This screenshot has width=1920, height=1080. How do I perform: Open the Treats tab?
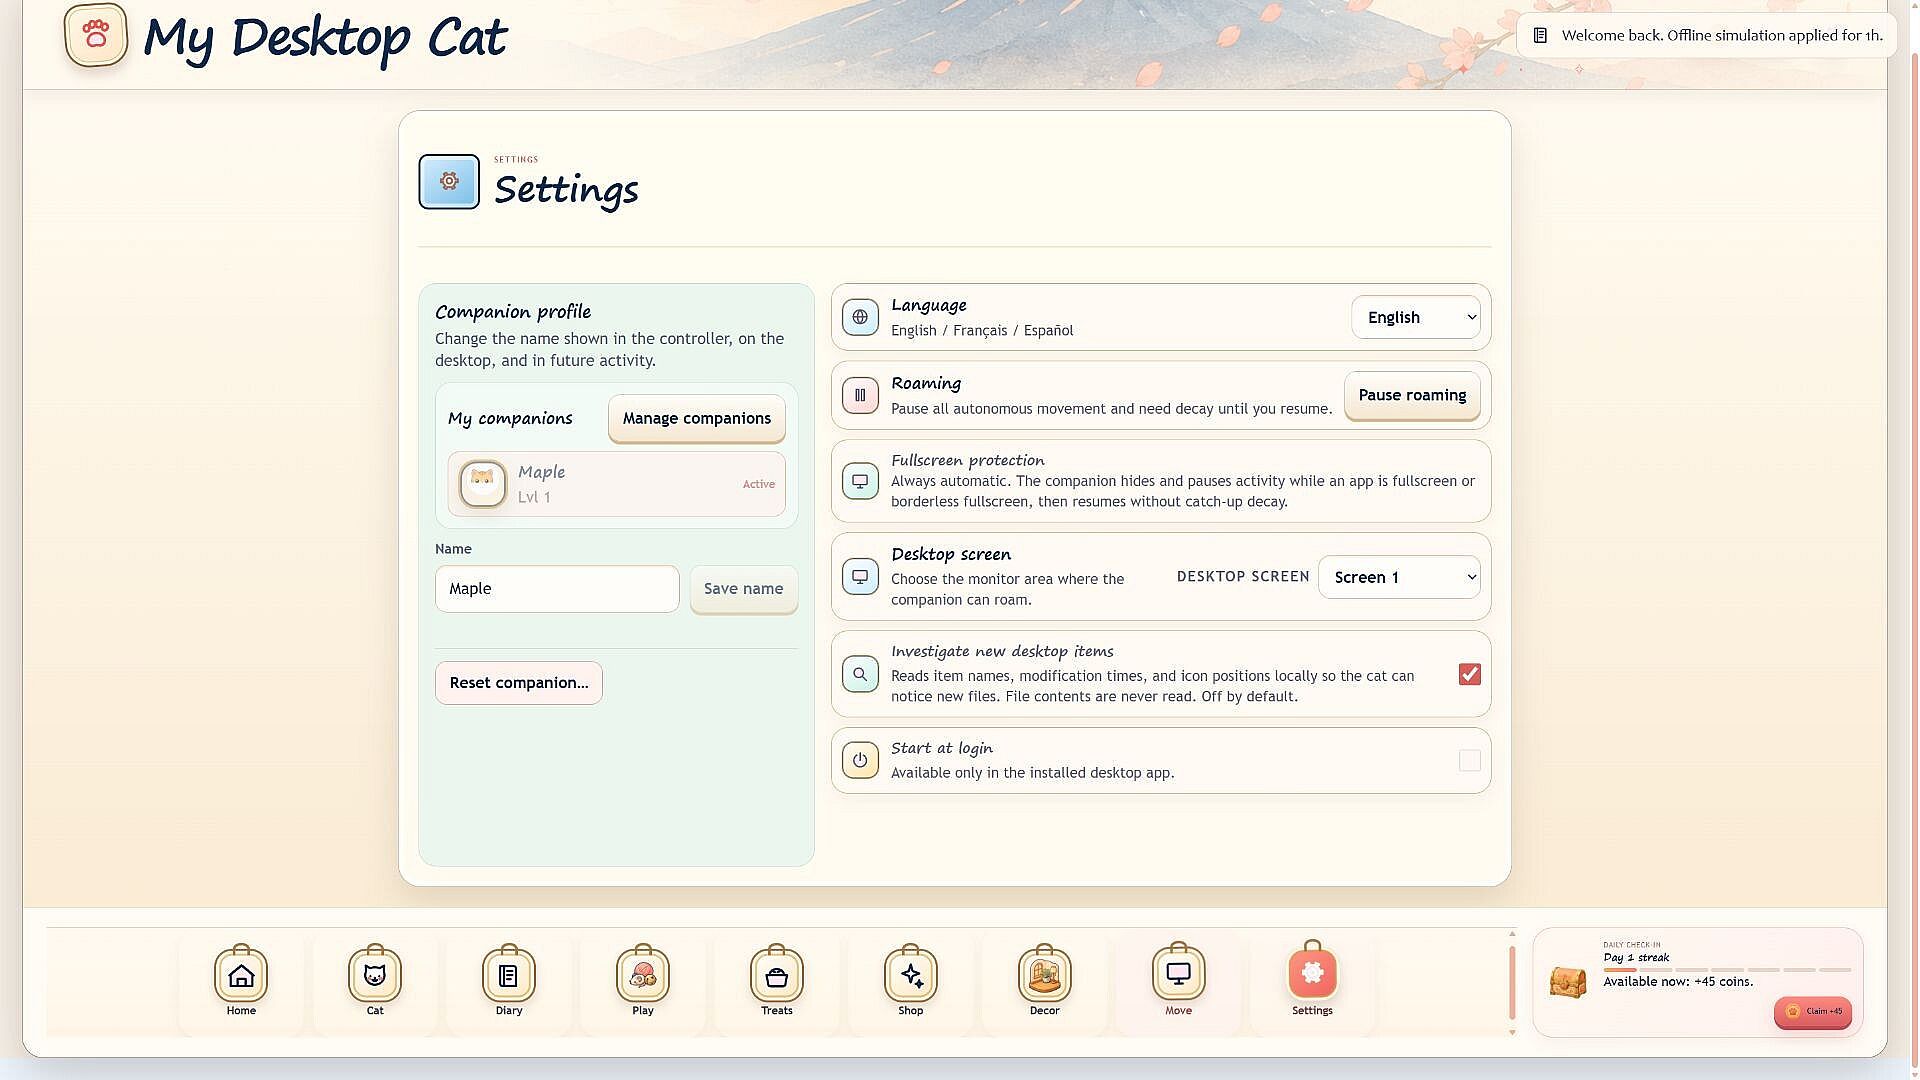tap(777, 980)
